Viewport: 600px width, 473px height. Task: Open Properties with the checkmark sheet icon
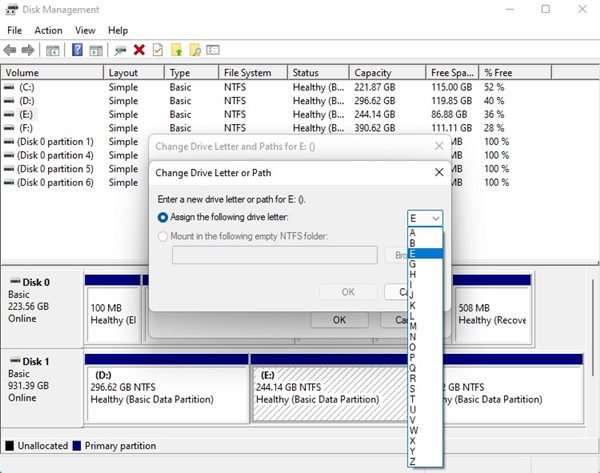tap(157, 50)
